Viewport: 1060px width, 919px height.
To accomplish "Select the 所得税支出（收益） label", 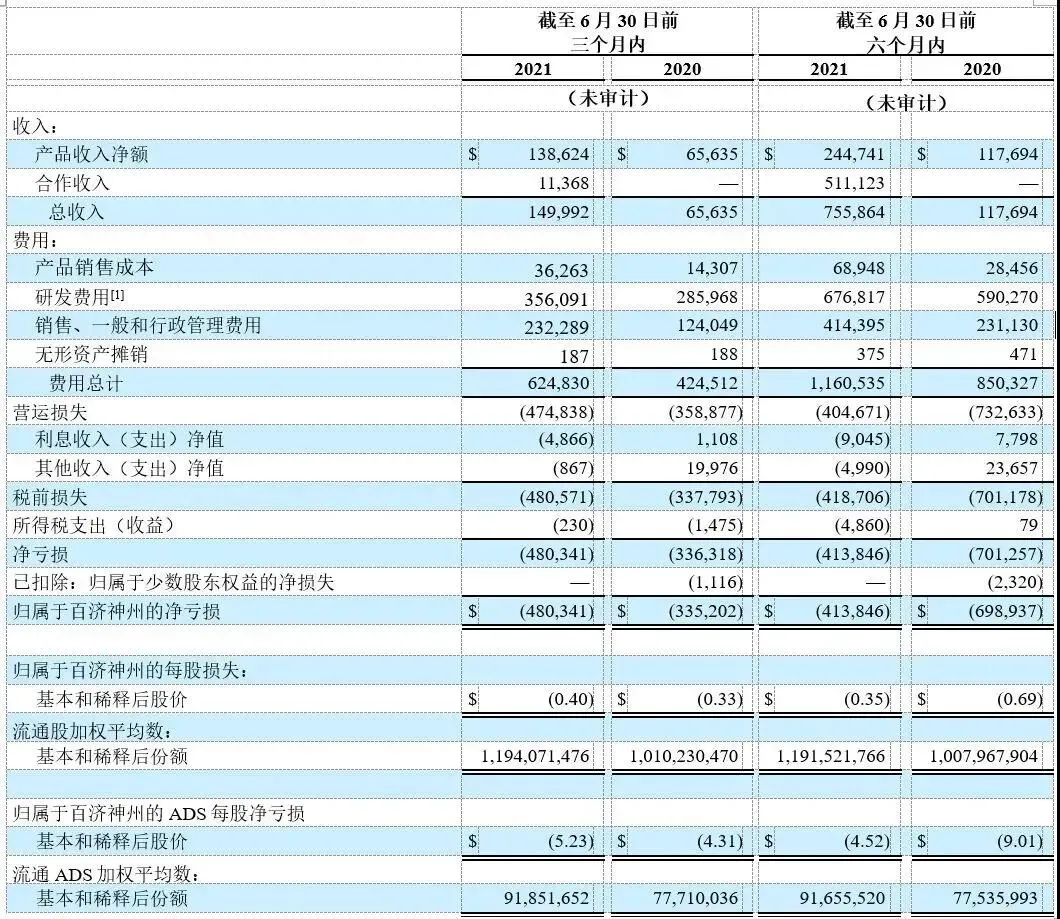I will pyautogui.click(x=94, y=525).
